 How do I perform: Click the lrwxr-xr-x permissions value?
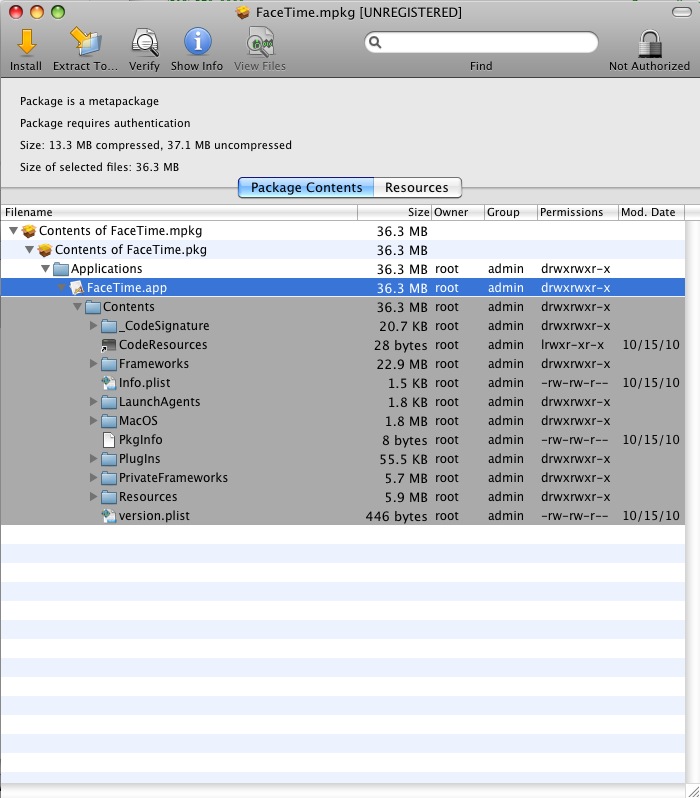573,345
